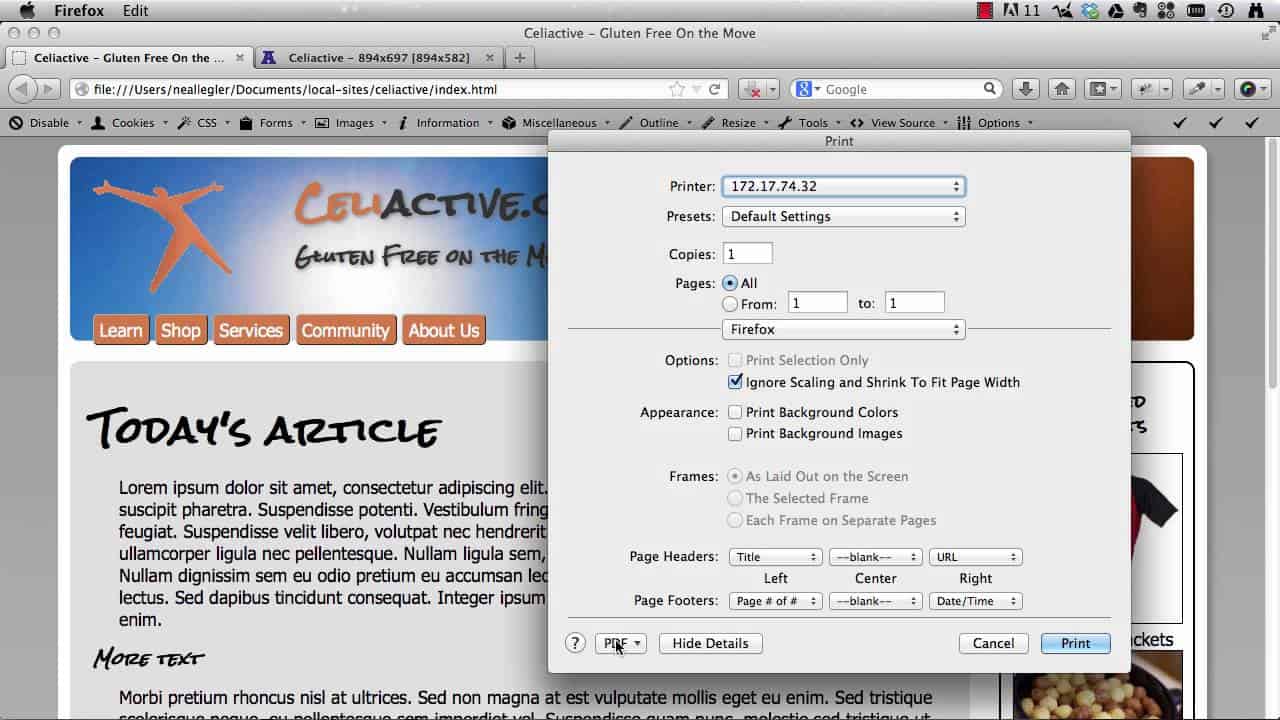Select the All pages radio button

[x=730, y=283]
